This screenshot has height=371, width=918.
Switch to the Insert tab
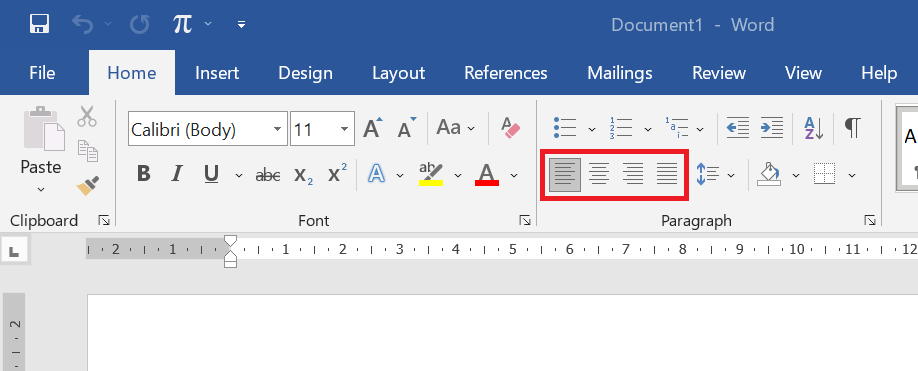[217, 73]
